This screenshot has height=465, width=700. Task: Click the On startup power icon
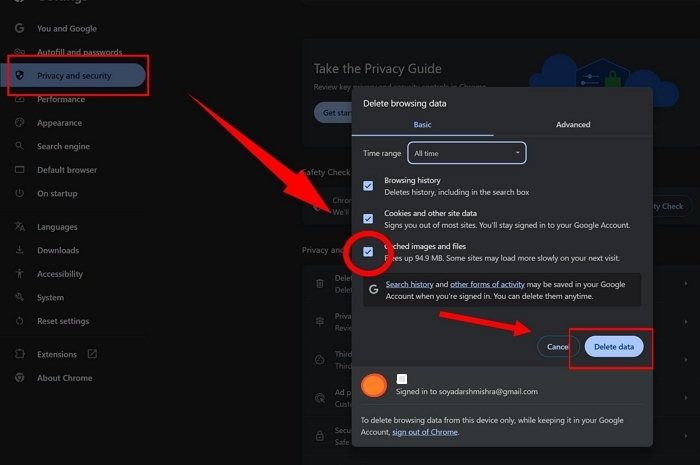coord(19,193)
